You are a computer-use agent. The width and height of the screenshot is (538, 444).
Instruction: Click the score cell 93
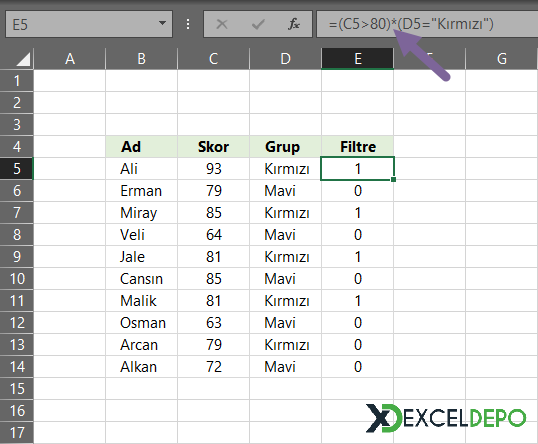pos(213,168)
